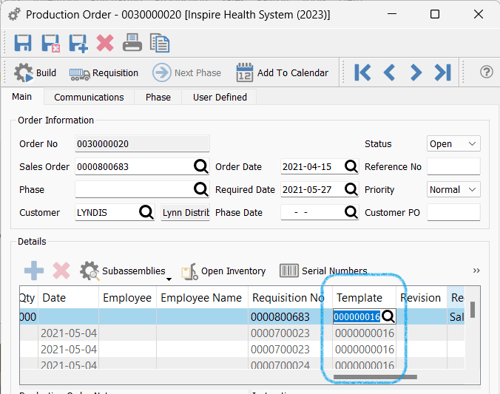
Task: Open the Order Date picker magnifier
Action: [x=351, y=166]
